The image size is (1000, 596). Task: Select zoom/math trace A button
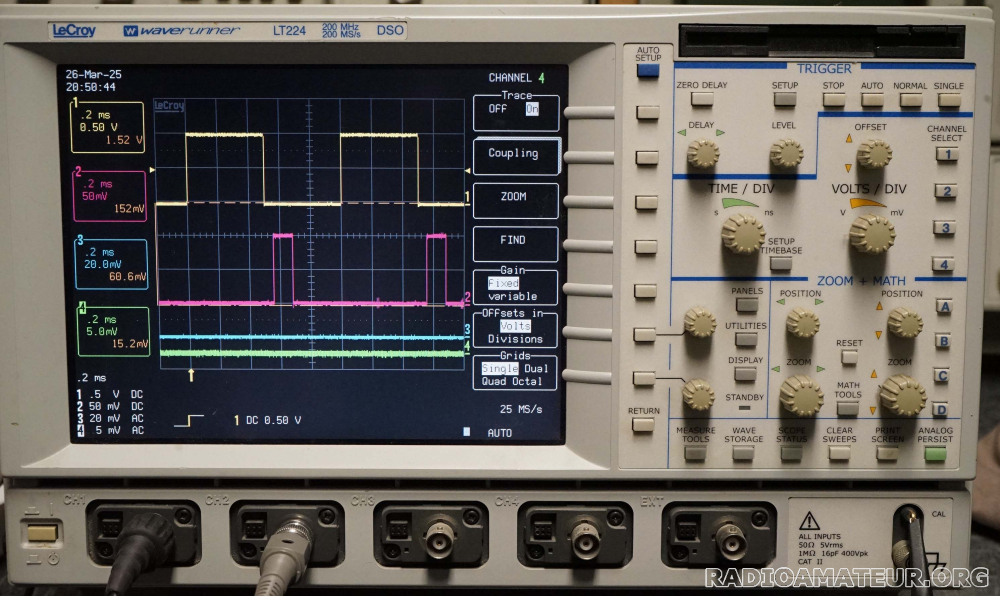(945, 307)
